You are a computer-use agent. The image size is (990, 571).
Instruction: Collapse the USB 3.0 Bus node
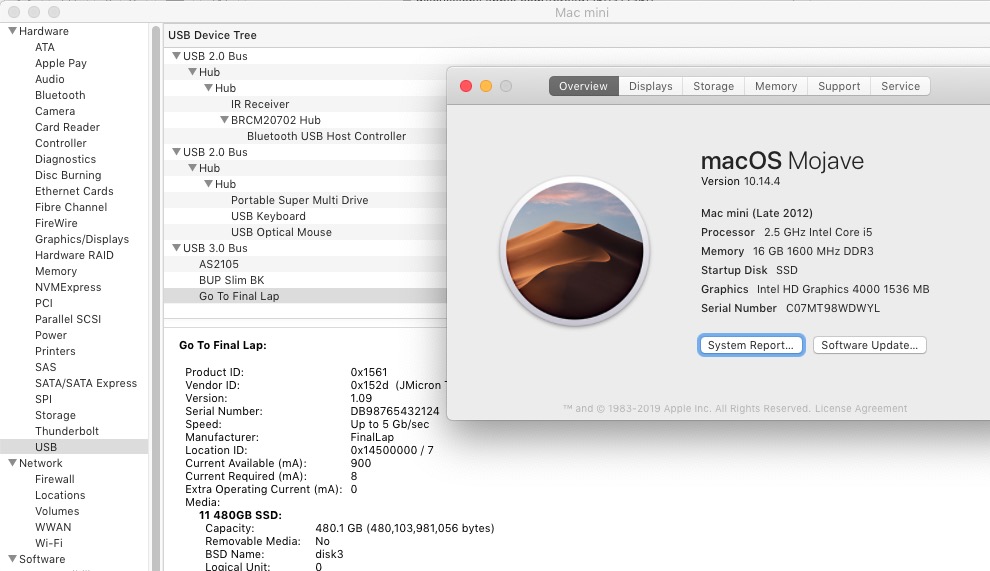pos(176,248)
